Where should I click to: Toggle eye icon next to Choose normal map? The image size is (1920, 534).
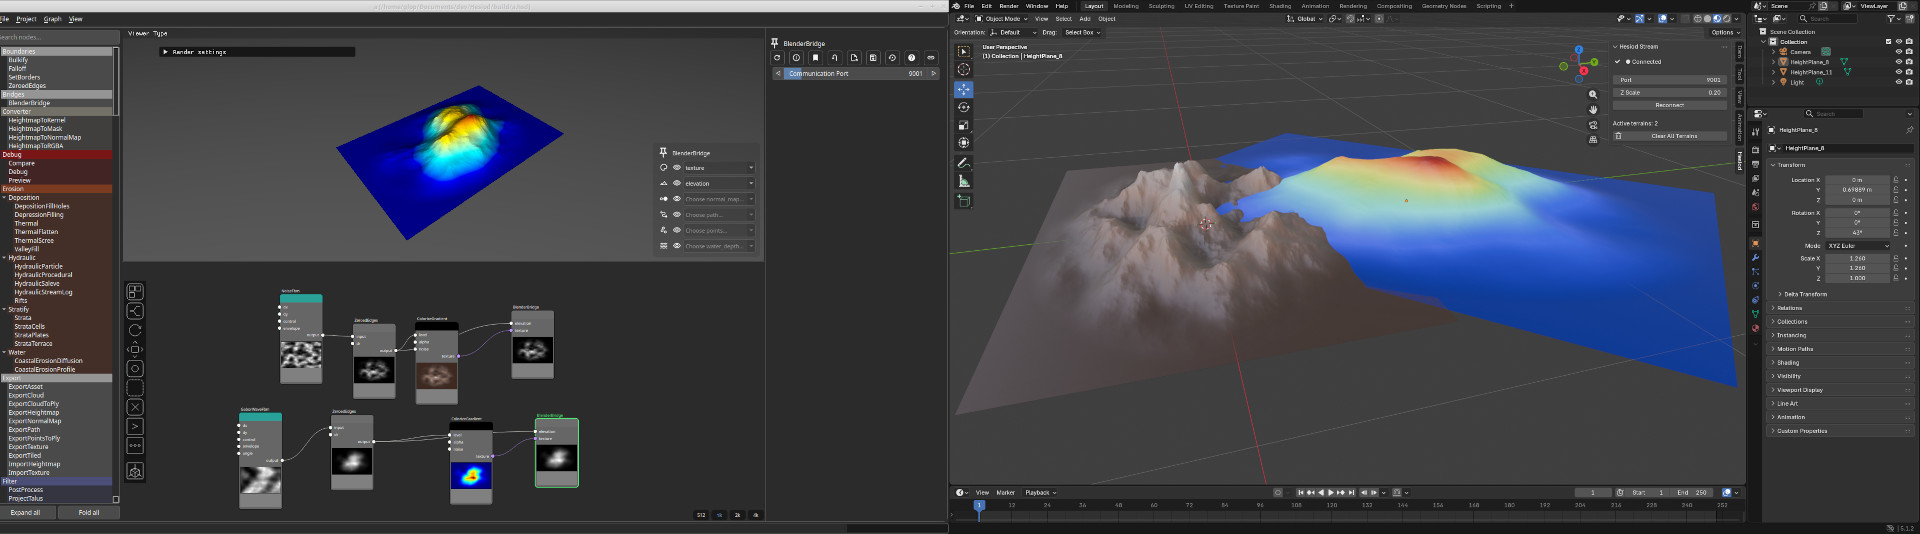(x=677, y=199)
